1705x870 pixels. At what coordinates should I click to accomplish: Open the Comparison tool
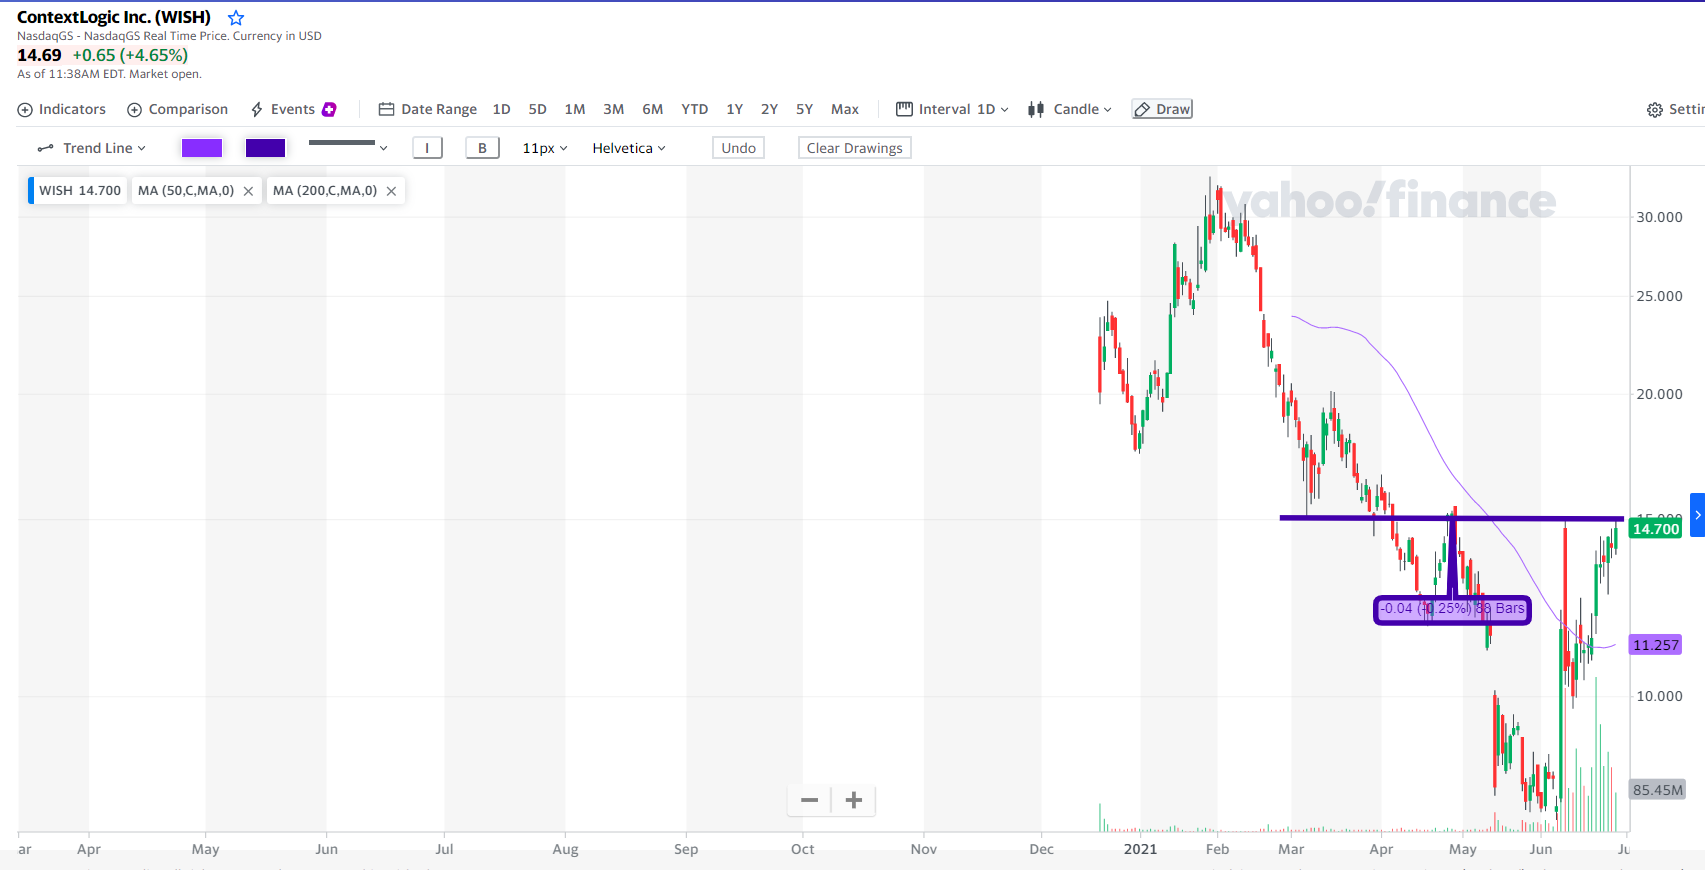[177, 109]
